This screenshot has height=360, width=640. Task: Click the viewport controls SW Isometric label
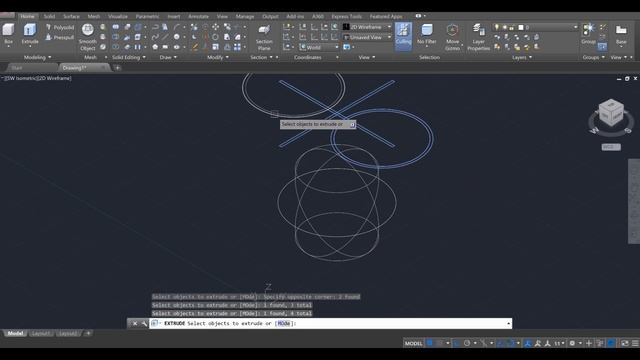(21, 78)
